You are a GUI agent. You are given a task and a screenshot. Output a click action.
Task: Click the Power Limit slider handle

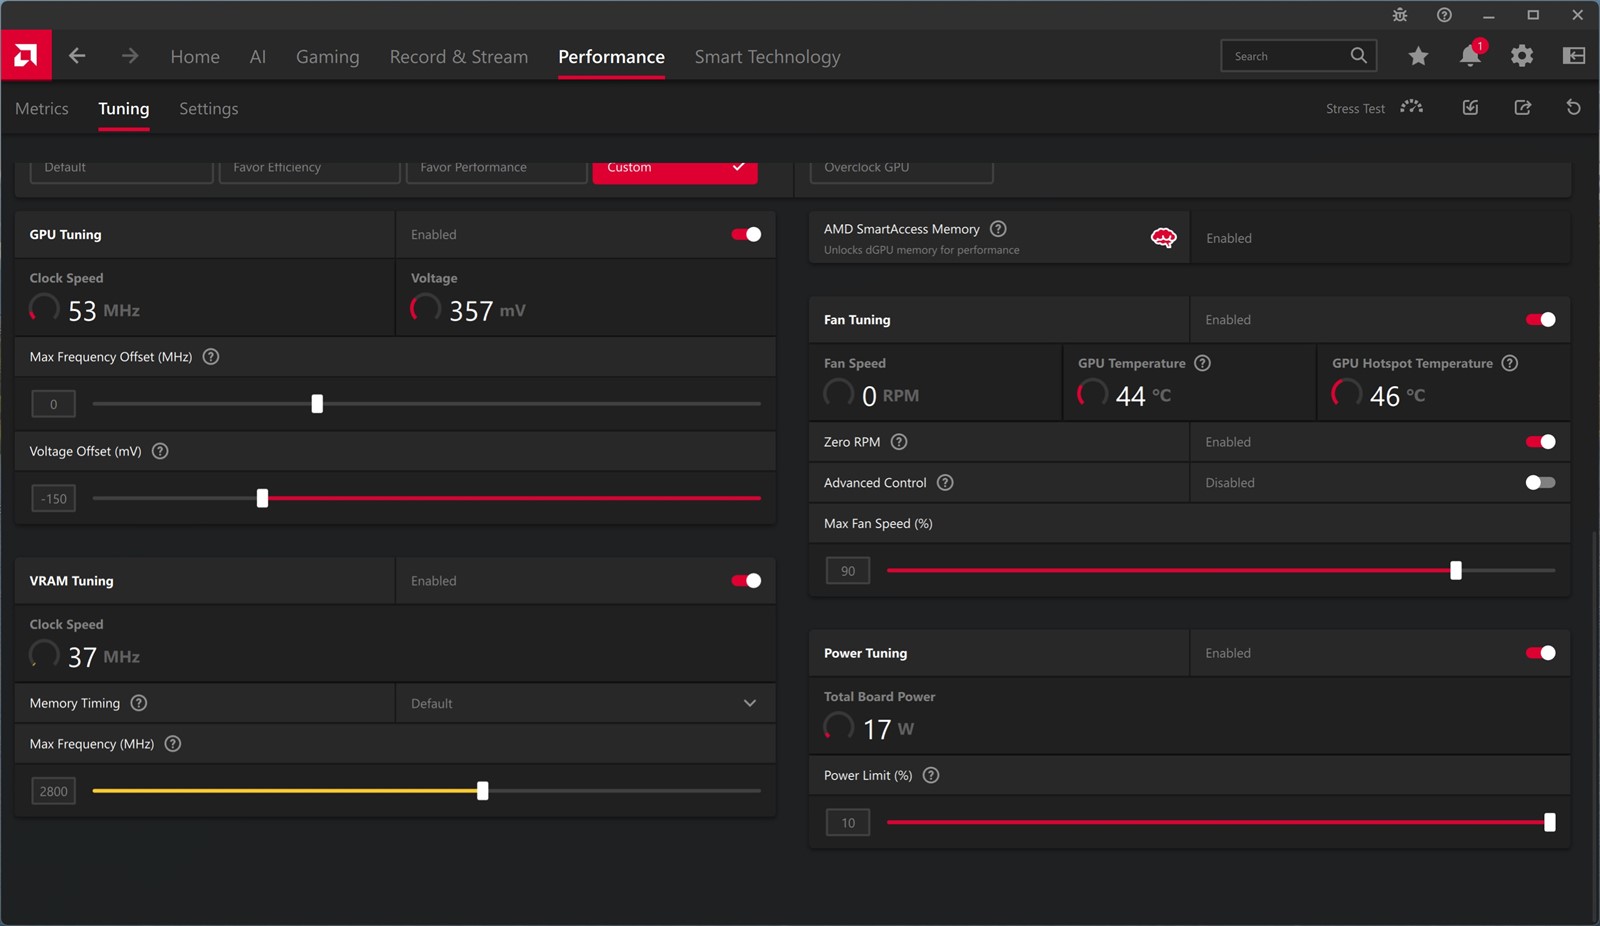[x=1549, y=822]
